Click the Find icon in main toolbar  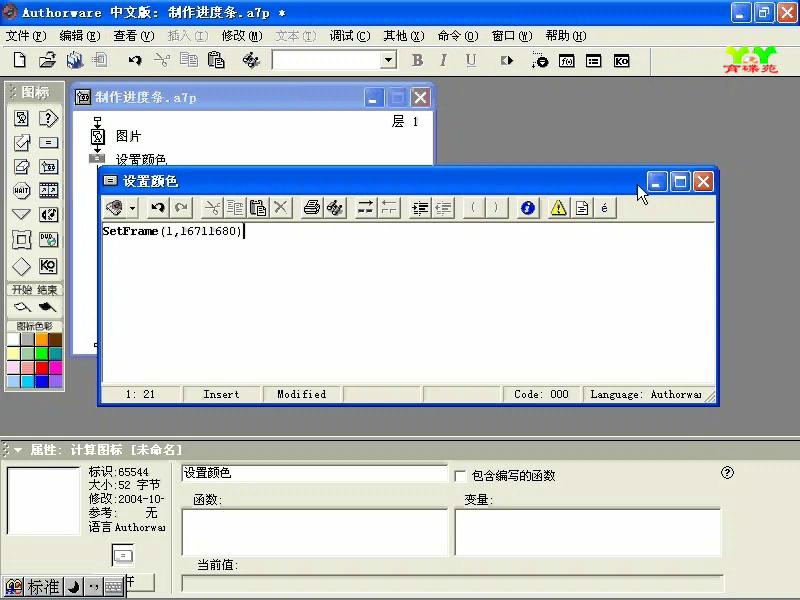251,60
